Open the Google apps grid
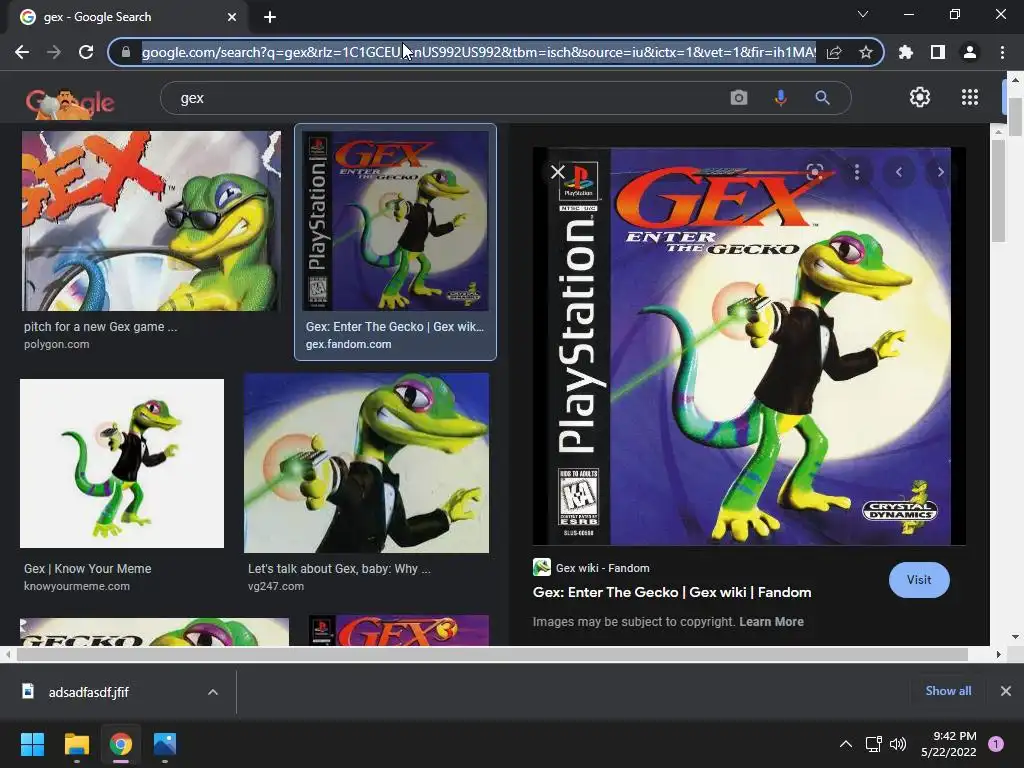Screen dimensions: 1024x768 point(970,97)
